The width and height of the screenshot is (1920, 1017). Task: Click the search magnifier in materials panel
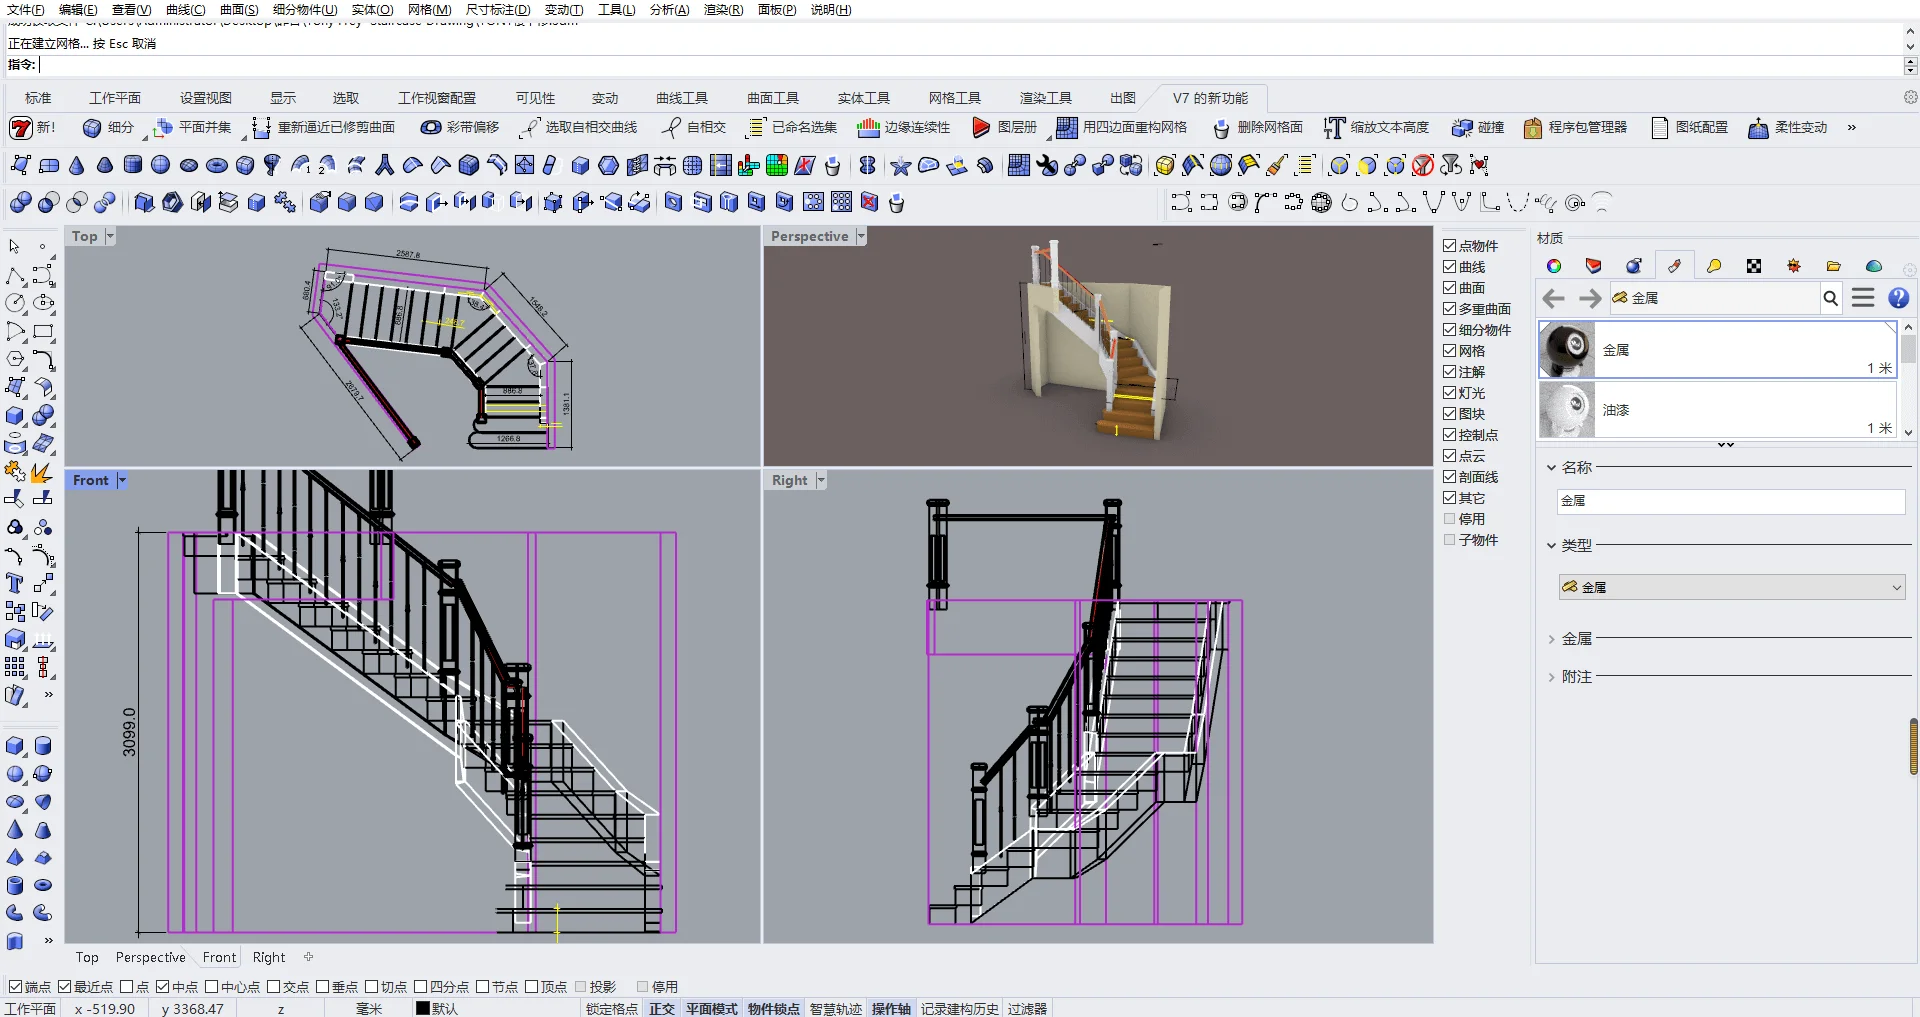[1830, 298]
